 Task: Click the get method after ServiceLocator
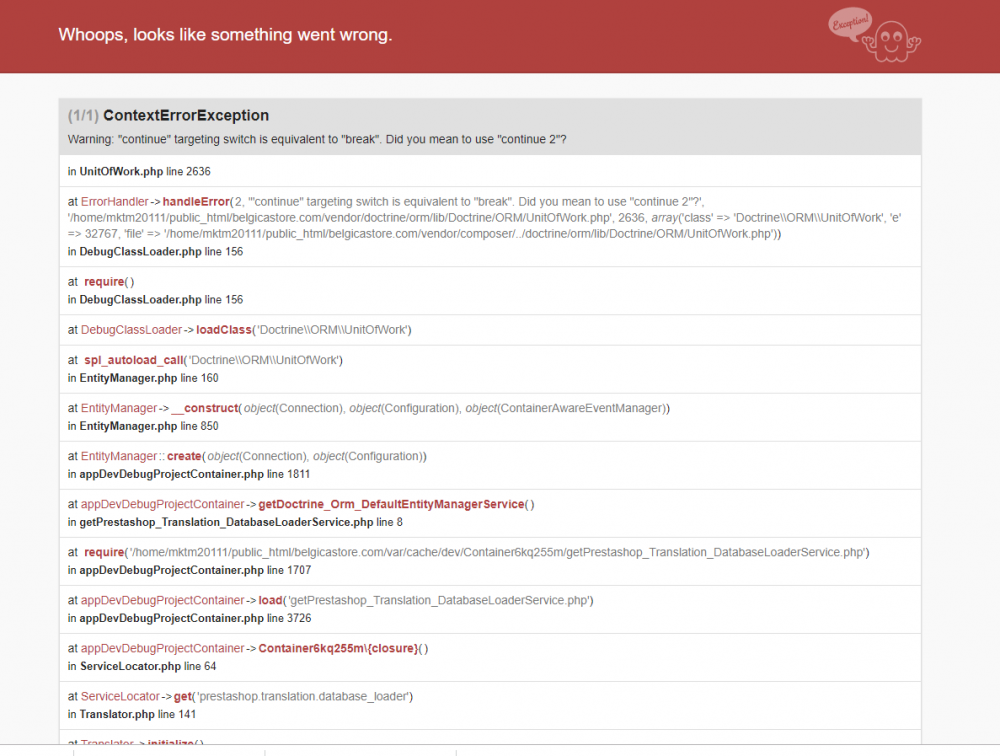pos(183,696)
